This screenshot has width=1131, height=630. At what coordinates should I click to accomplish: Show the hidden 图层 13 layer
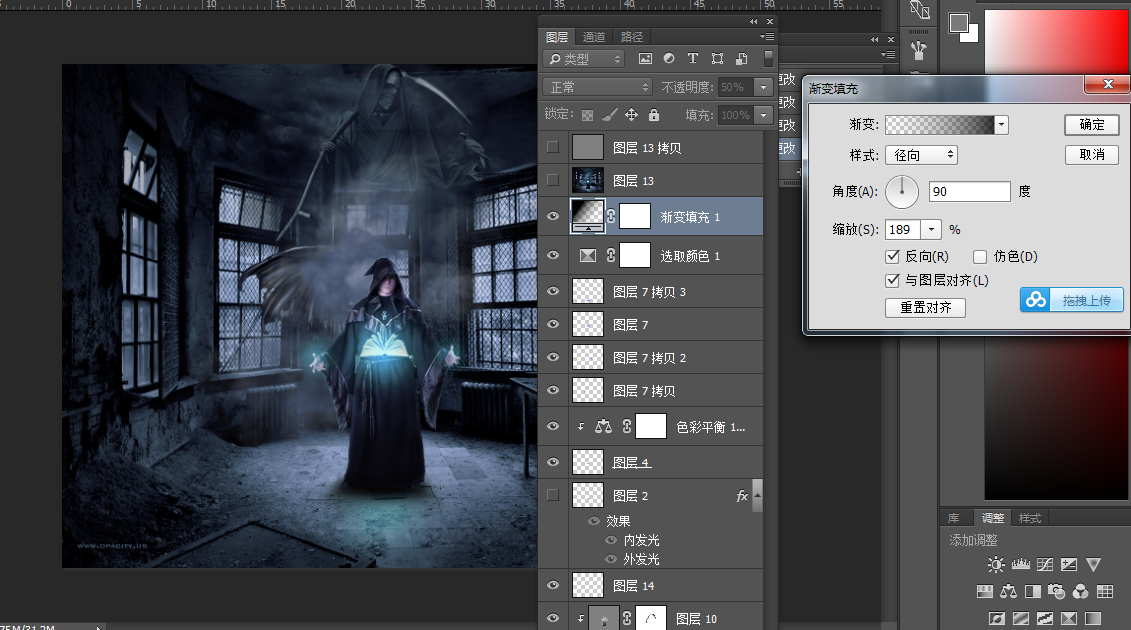553,180
